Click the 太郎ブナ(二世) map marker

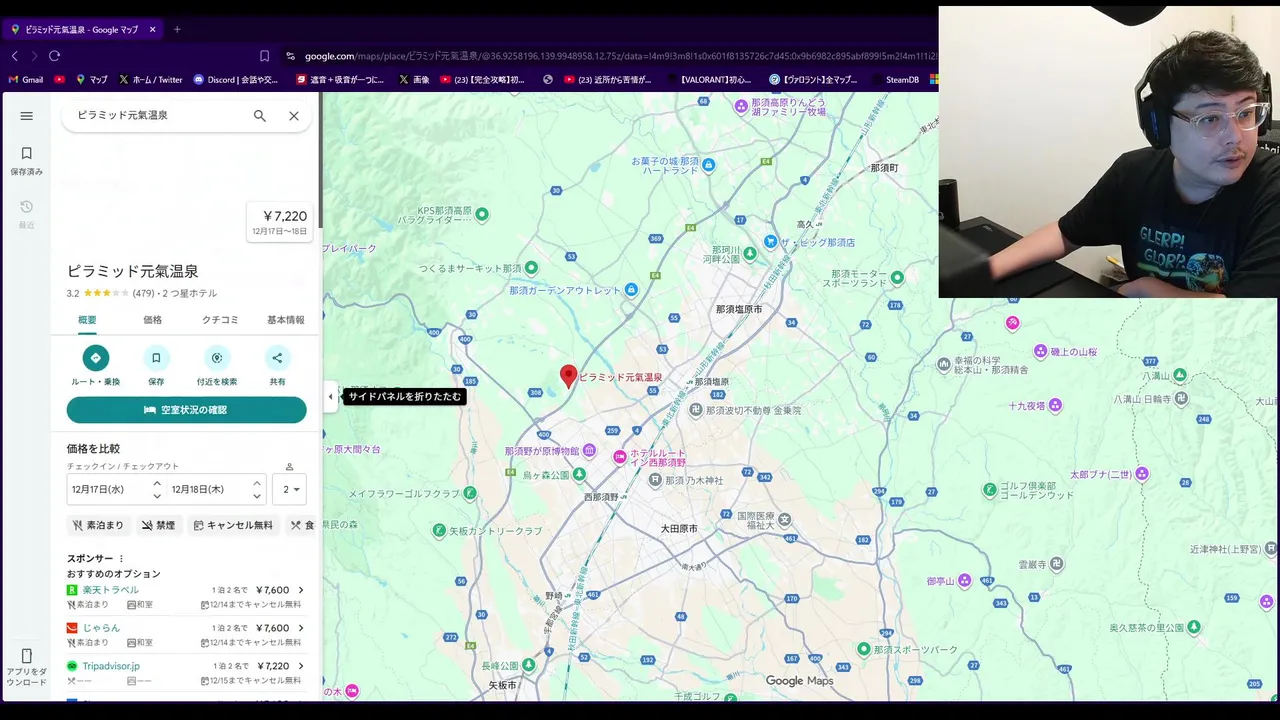tap(1142, 474)
